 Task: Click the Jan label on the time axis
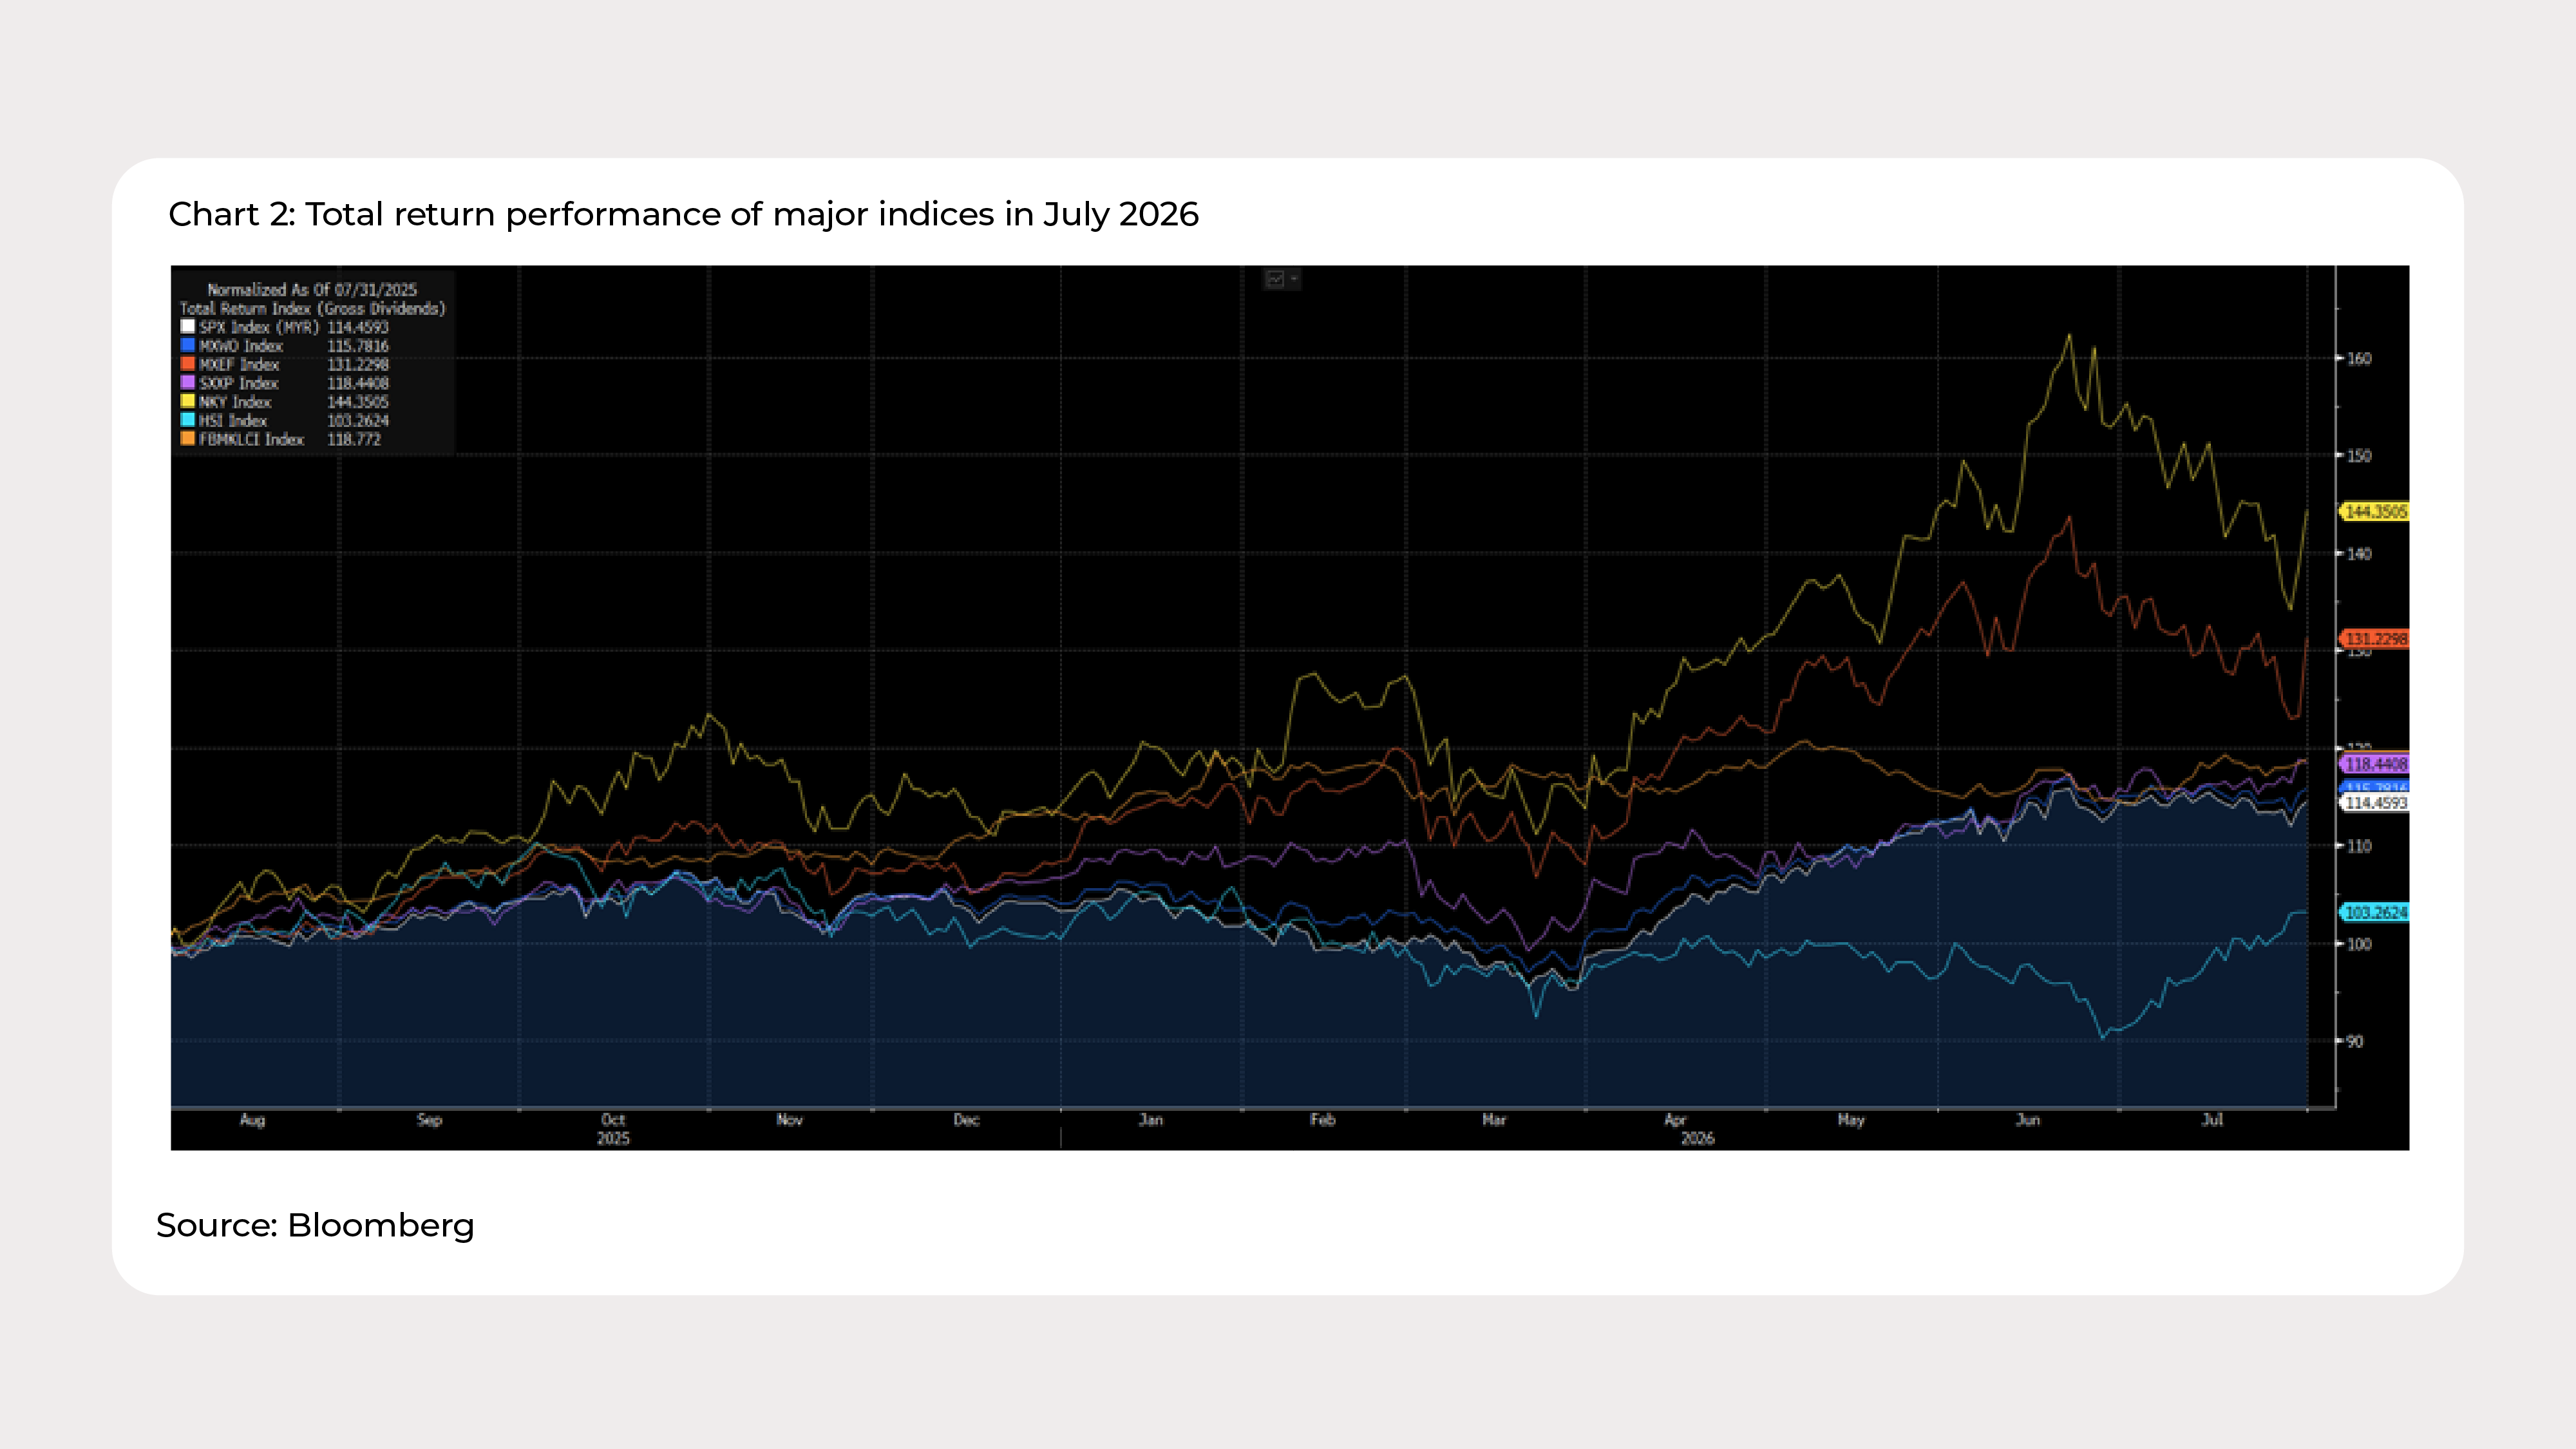pyautogui.click(x=1151, y=1120)
